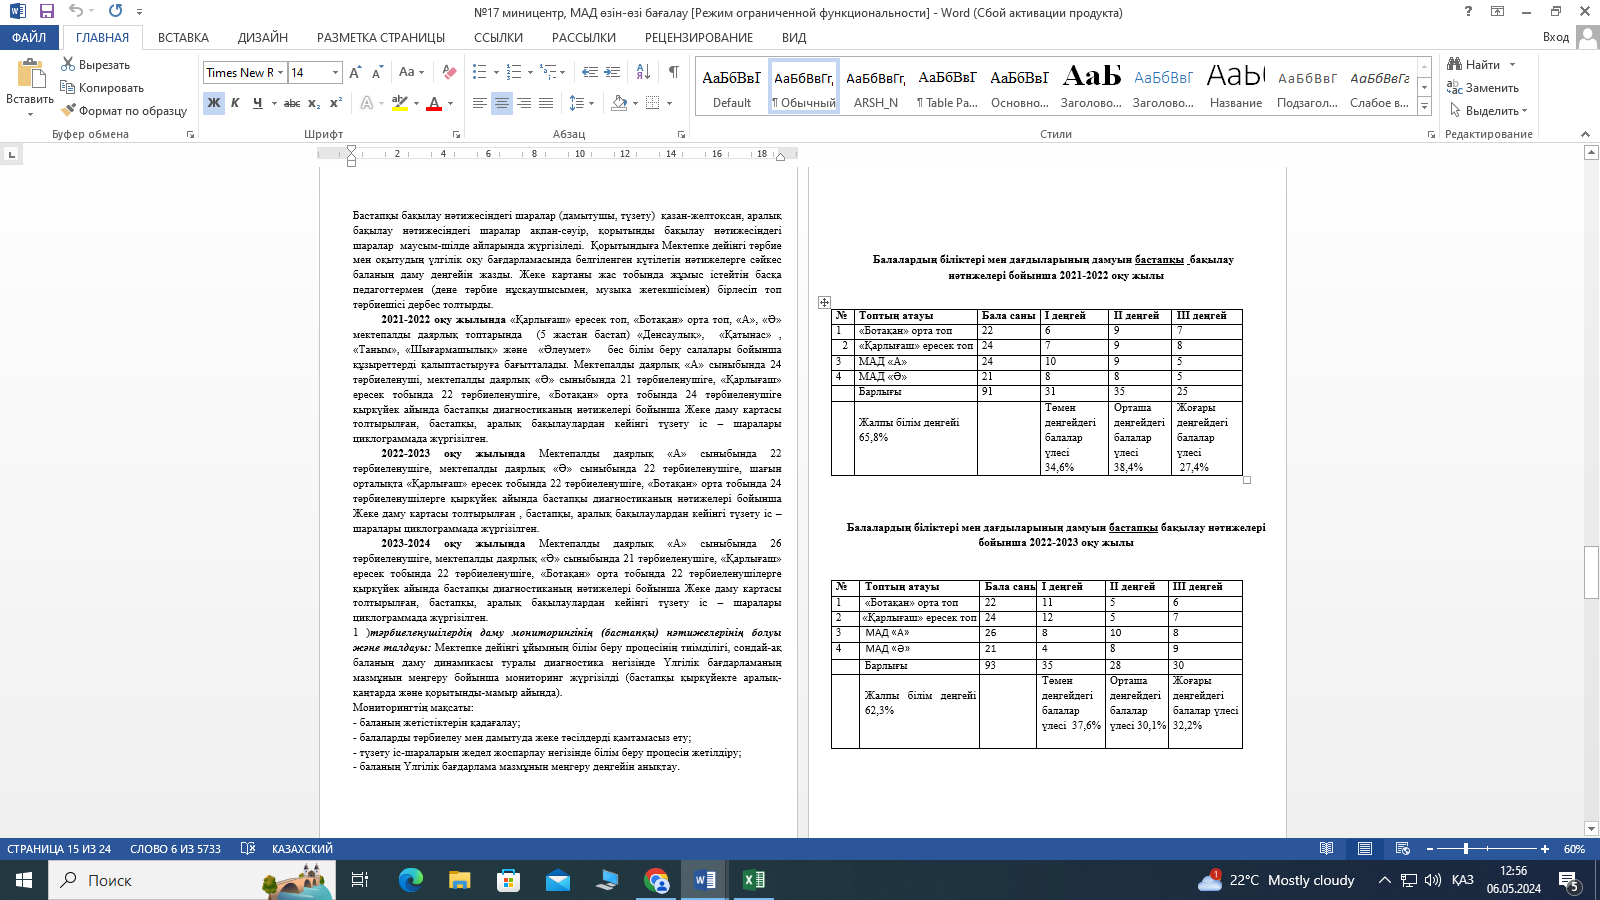Open shading paint bucket dropdown arrow
This screenshot has height=900, width=1600.
coord(636,103)
